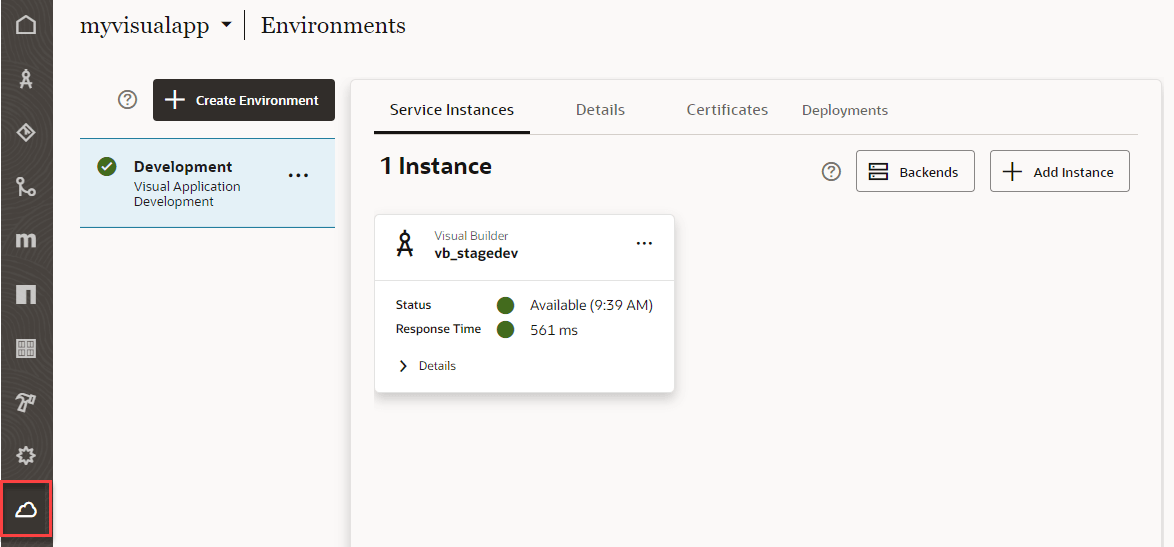Open Project Administration gear icon
The height and width of the screenshot is (547, 1174).
[x=26, y=456]
